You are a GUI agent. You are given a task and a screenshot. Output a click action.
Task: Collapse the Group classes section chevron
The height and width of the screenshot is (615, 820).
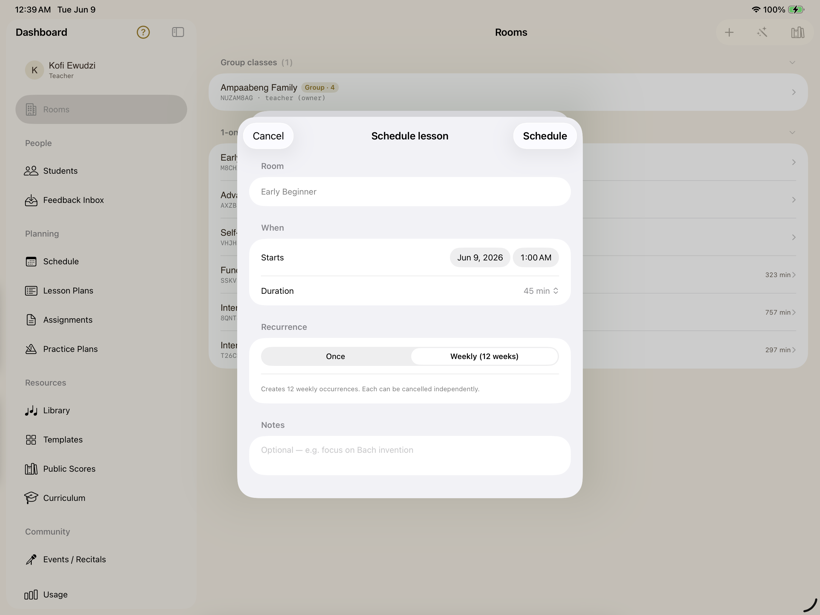pos(792,63)
